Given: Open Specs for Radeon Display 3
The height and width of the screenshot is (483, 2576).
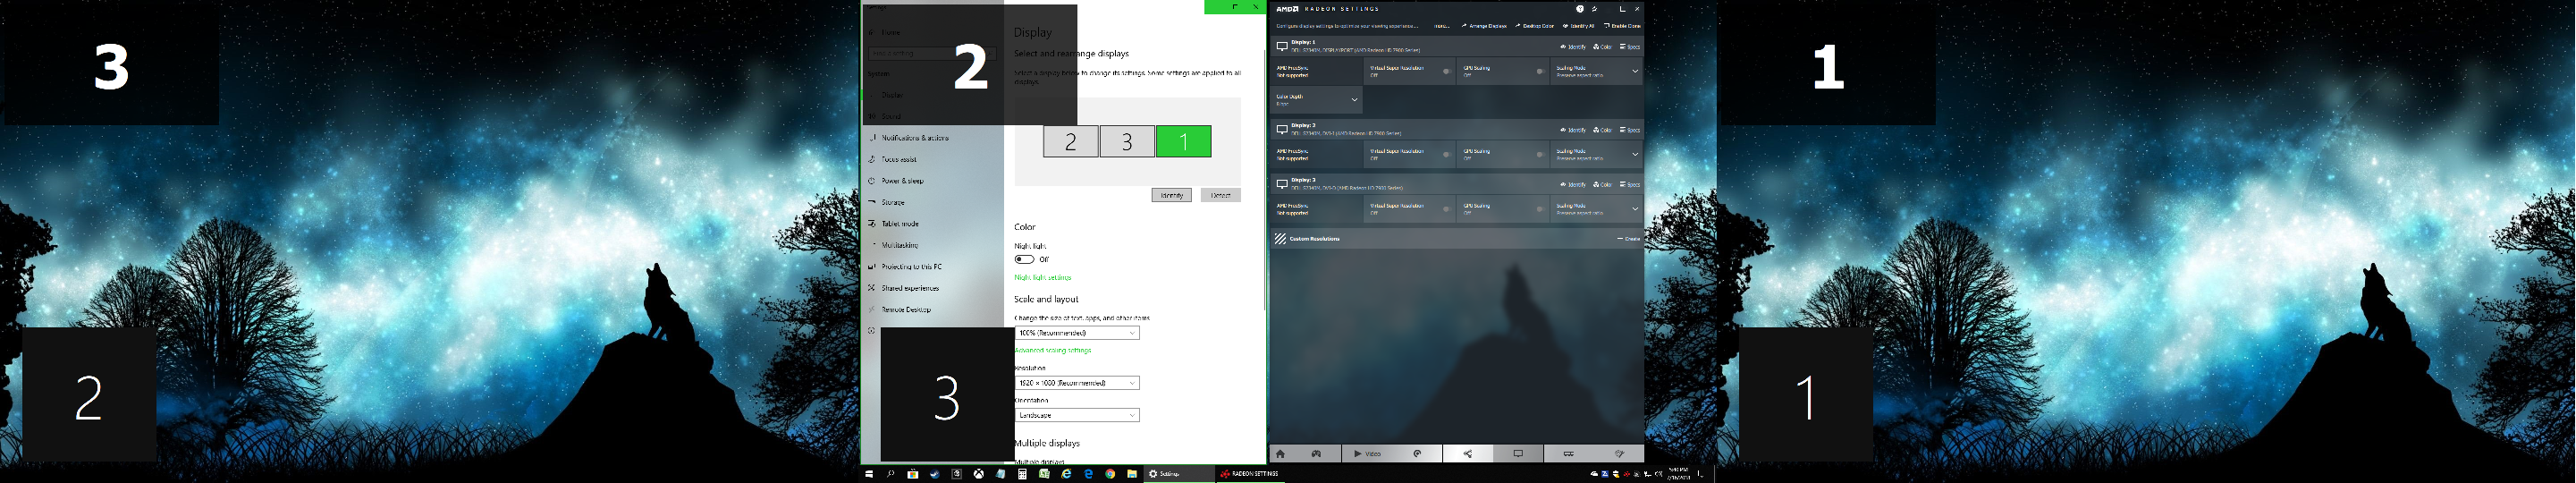Looking at the screenshot, I should (1630, 184).
